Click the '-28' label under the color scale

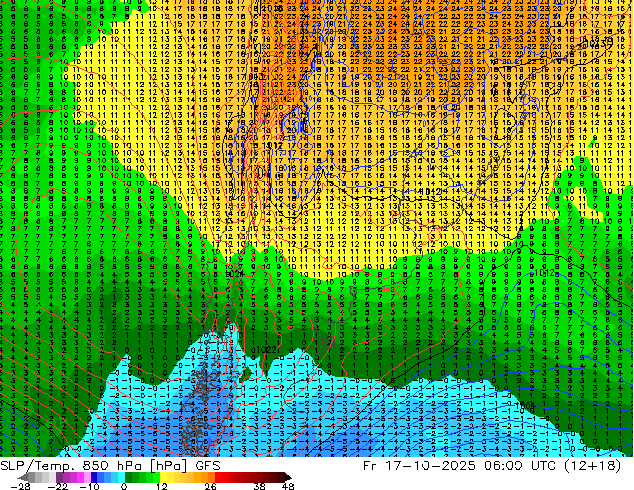coord(20,486)
